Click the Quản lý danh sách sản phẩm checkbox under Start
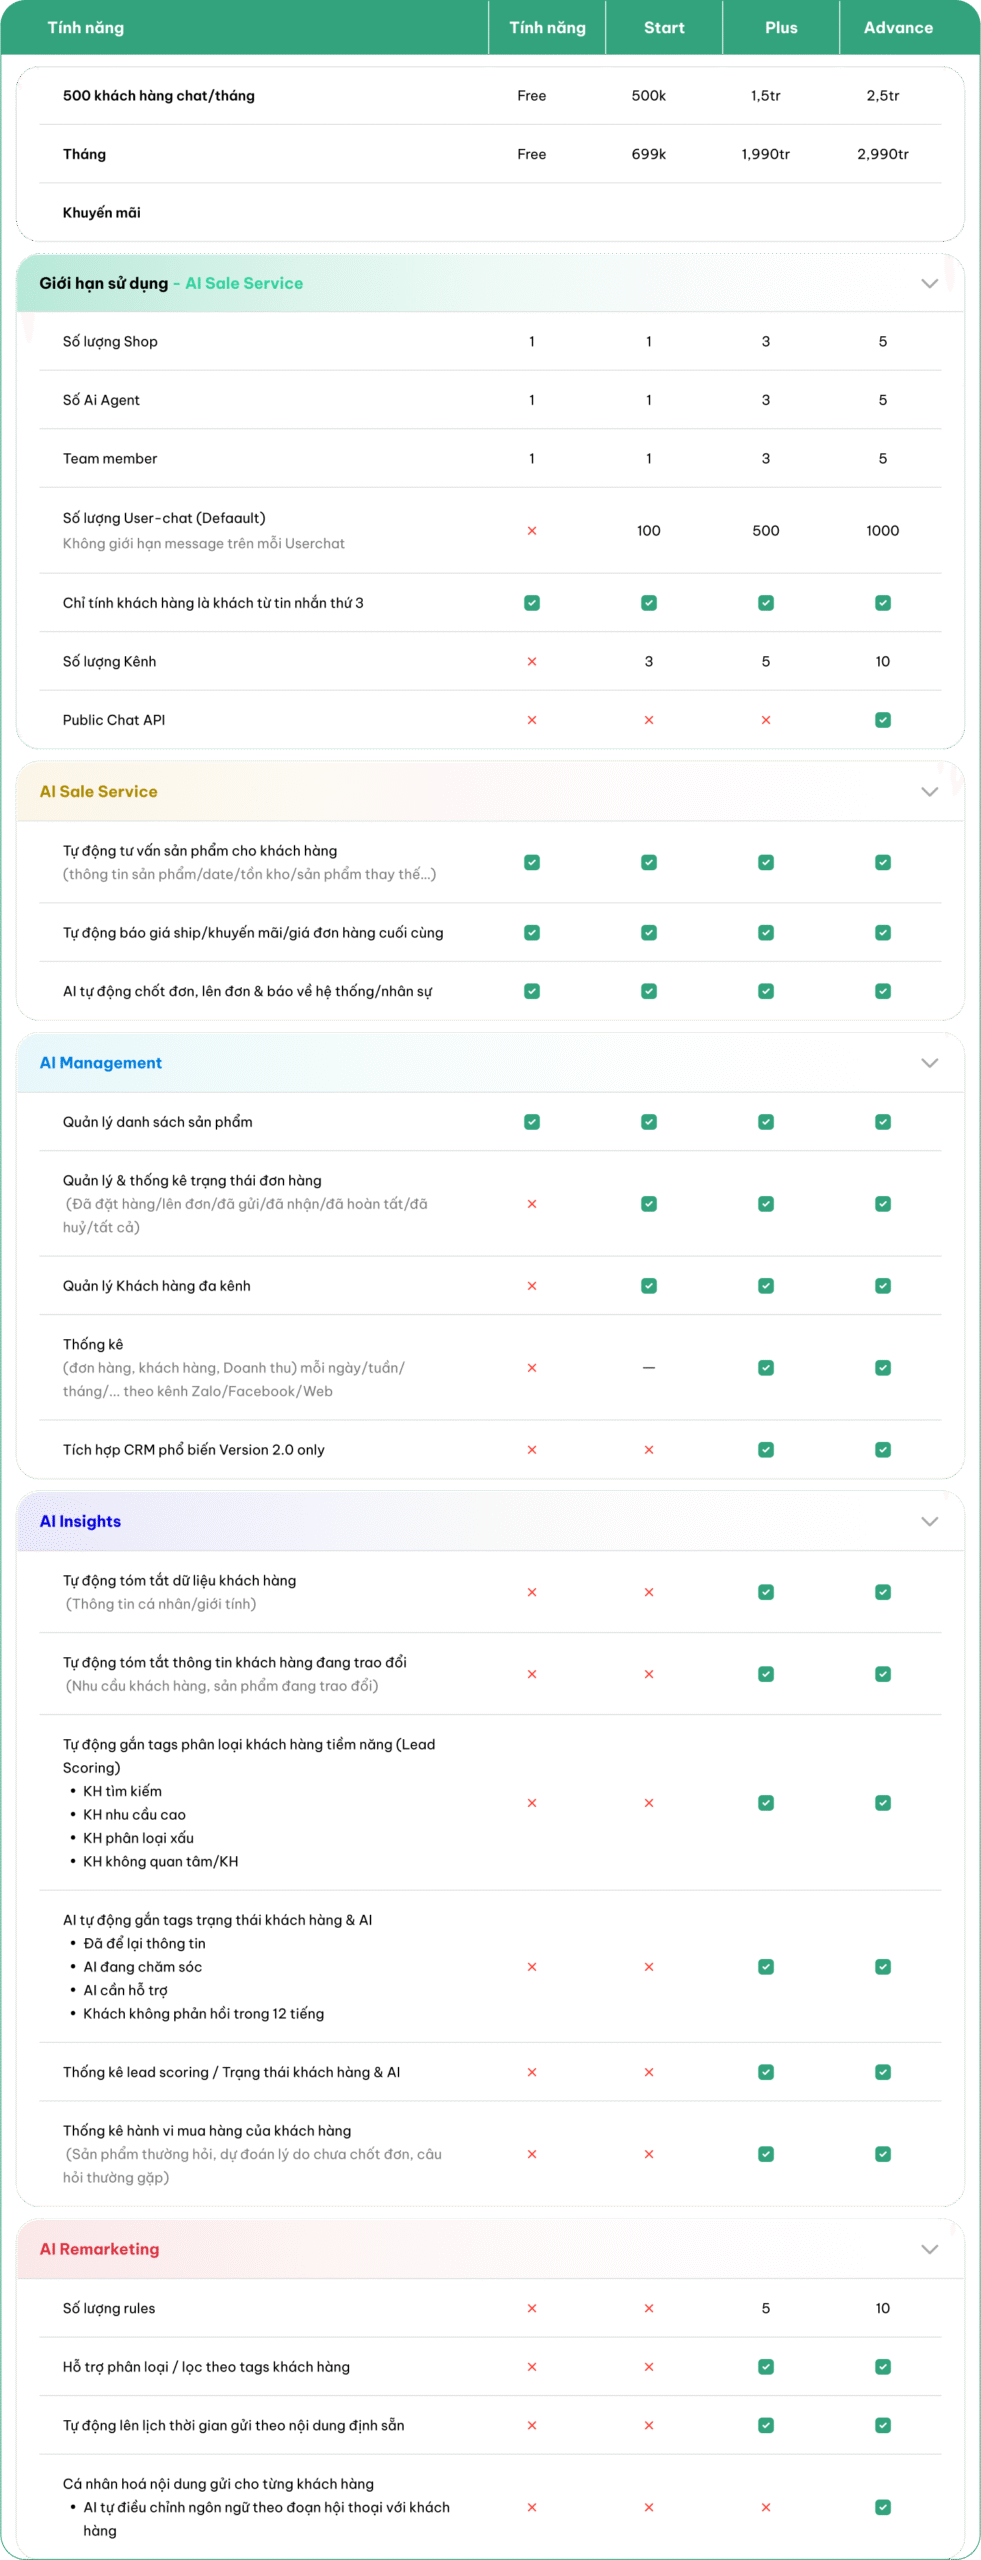Image resolution: width=981 pixels, height=2560 pixels. pyautogui.click(x=649, y=1122)
